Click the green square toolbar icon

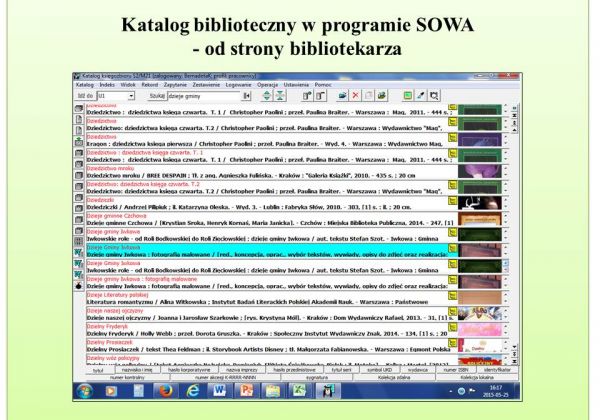point(408,96)
